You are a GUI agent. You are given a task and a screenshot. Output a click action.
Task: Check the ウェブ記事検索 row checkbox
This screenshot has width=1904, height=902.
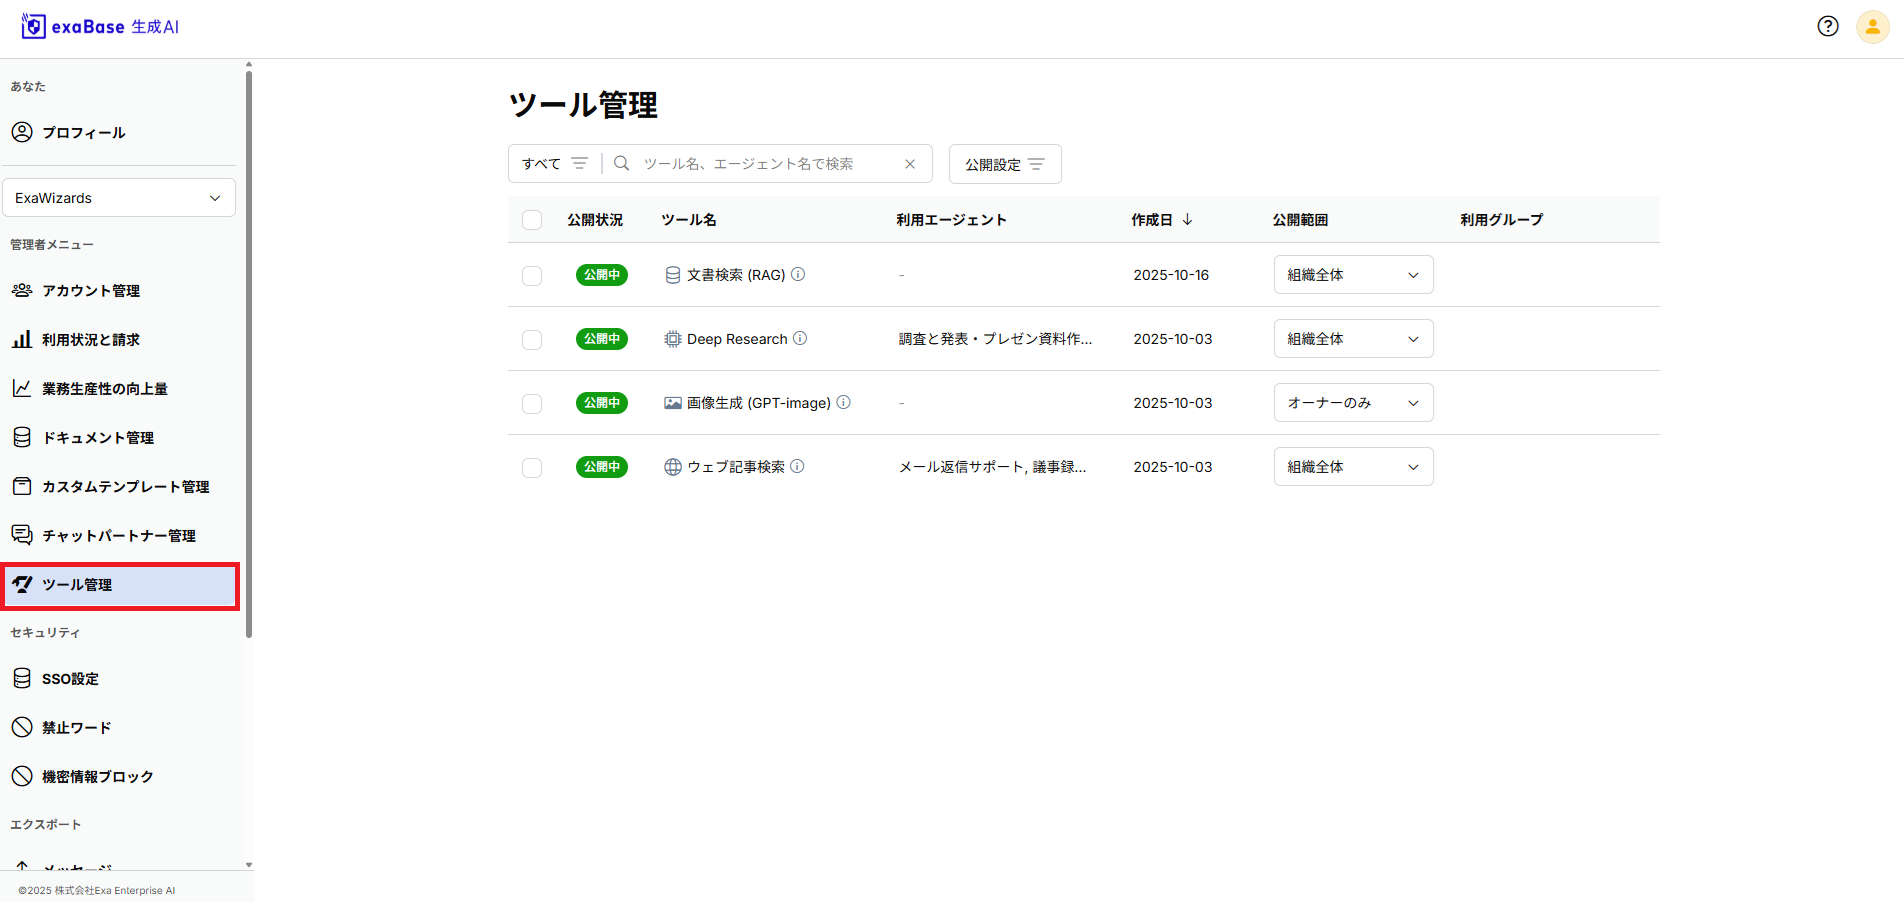(x=532, y=468)
